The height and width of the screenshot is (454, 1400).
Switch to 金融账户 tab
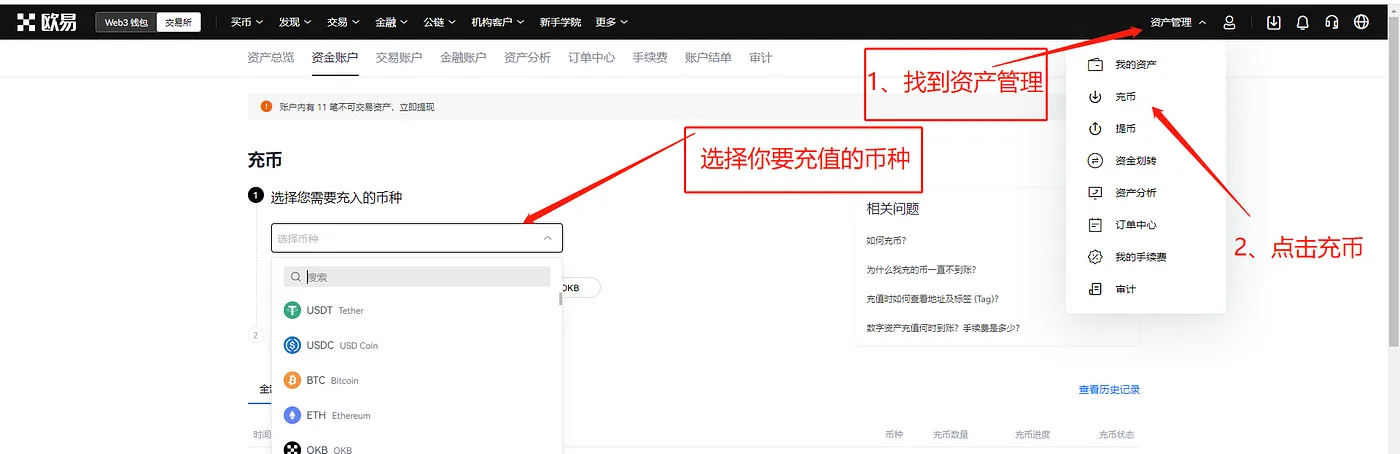[463, 58]
